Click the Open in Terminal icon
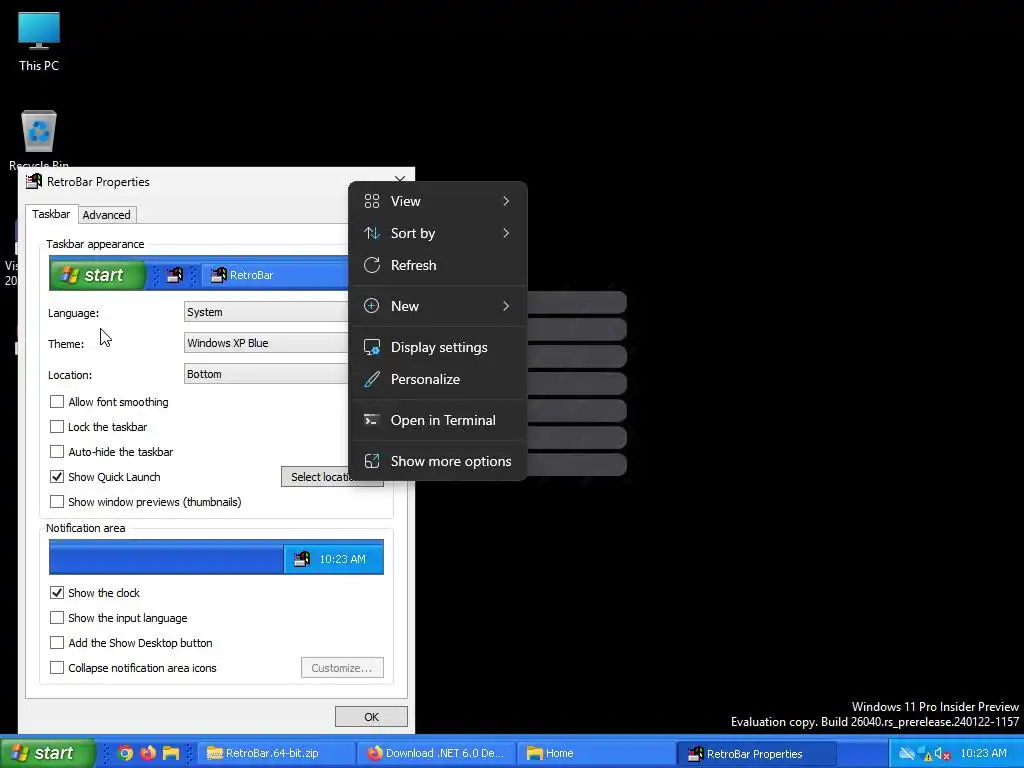Image resolution: width=1024 pixels, height=768 pixels. click(x=372, y=420)
